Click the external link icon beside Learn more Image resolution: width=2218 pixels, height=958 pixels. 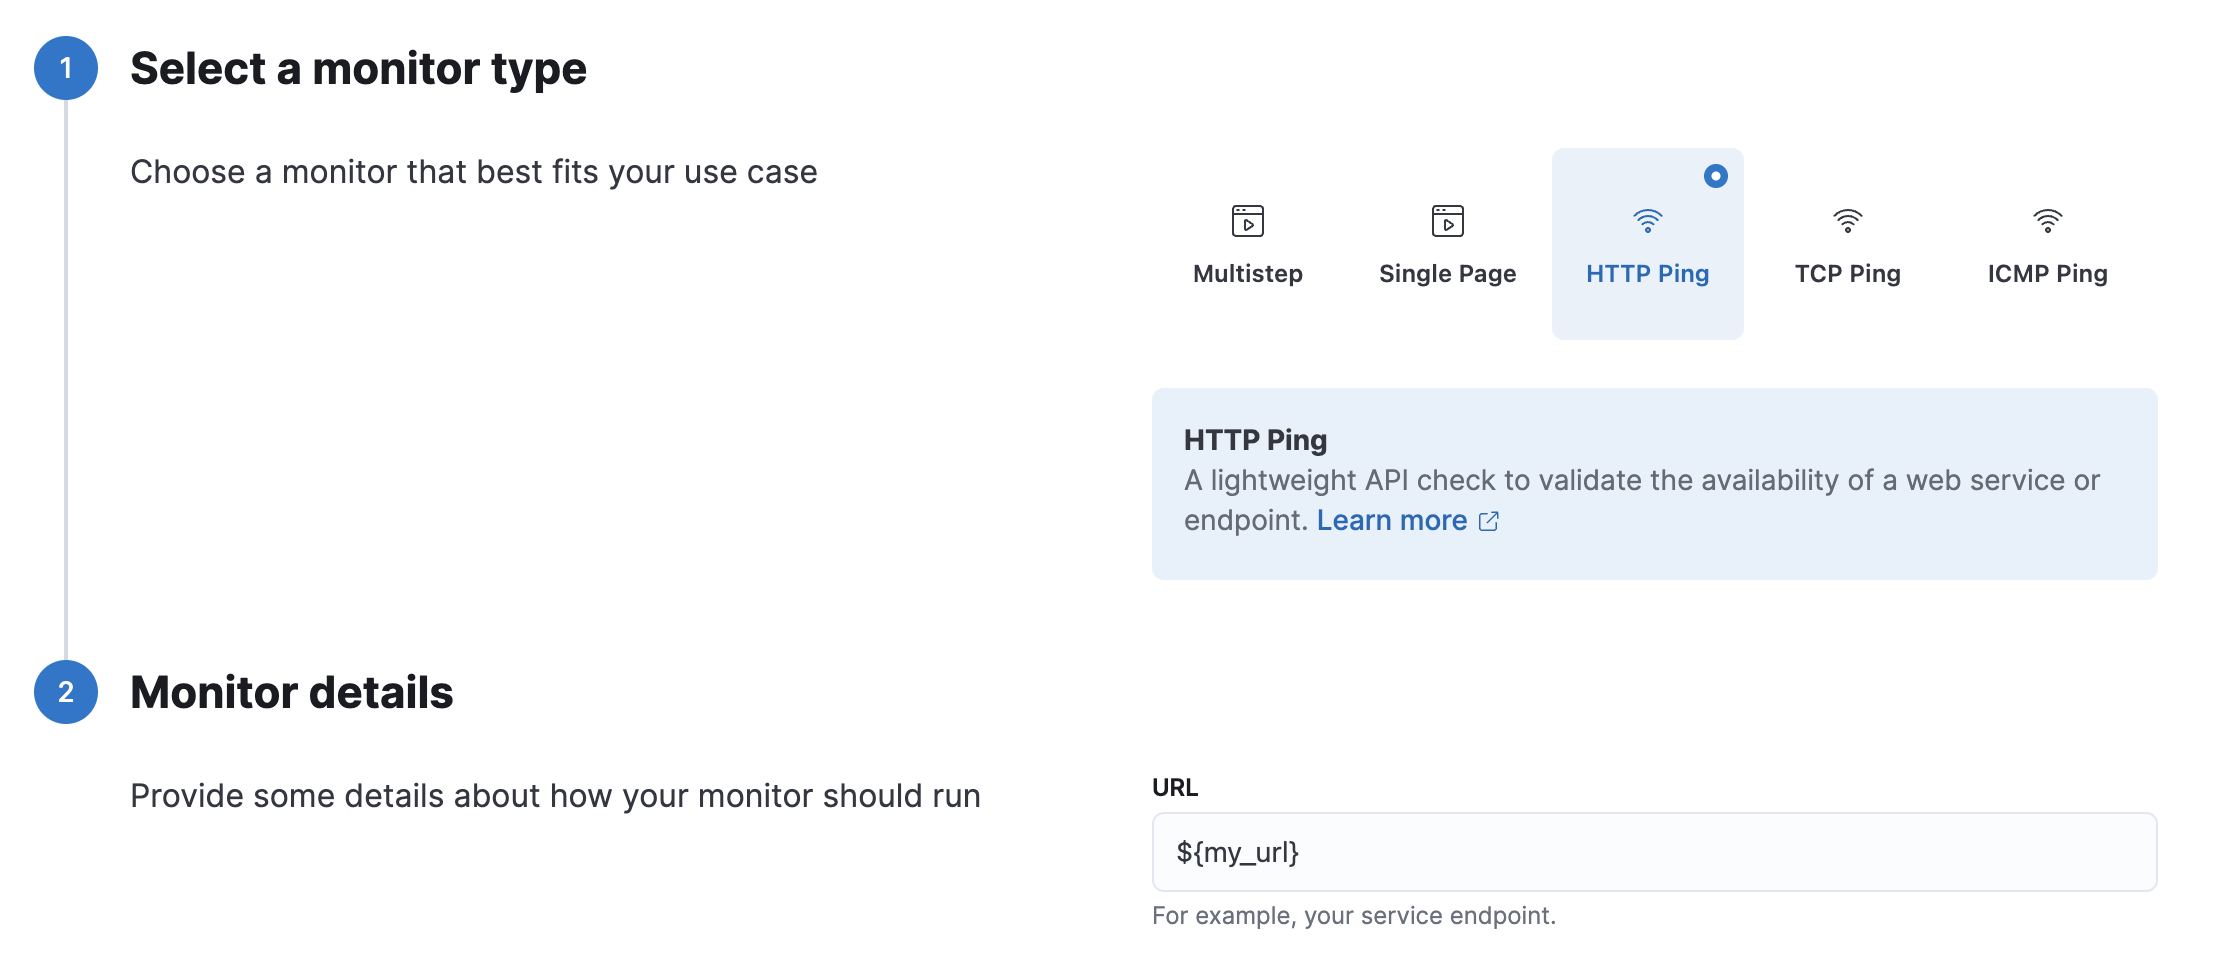click(x=1489, y=520)
